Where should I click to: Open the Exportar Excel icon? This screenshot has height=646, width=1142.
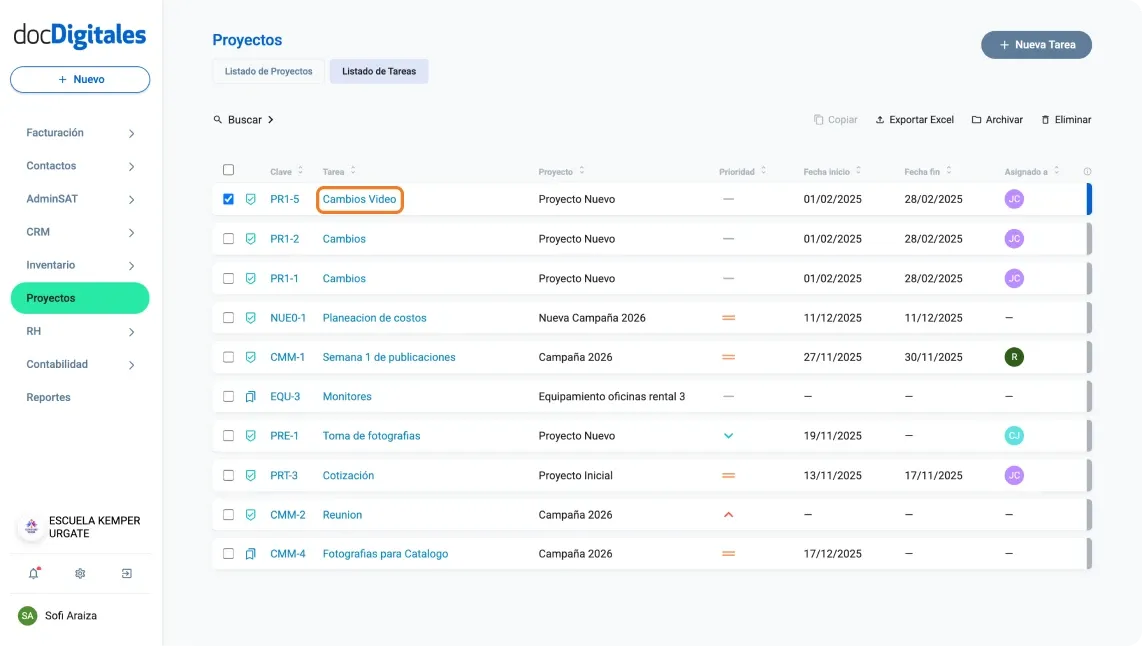pos(882,119)
